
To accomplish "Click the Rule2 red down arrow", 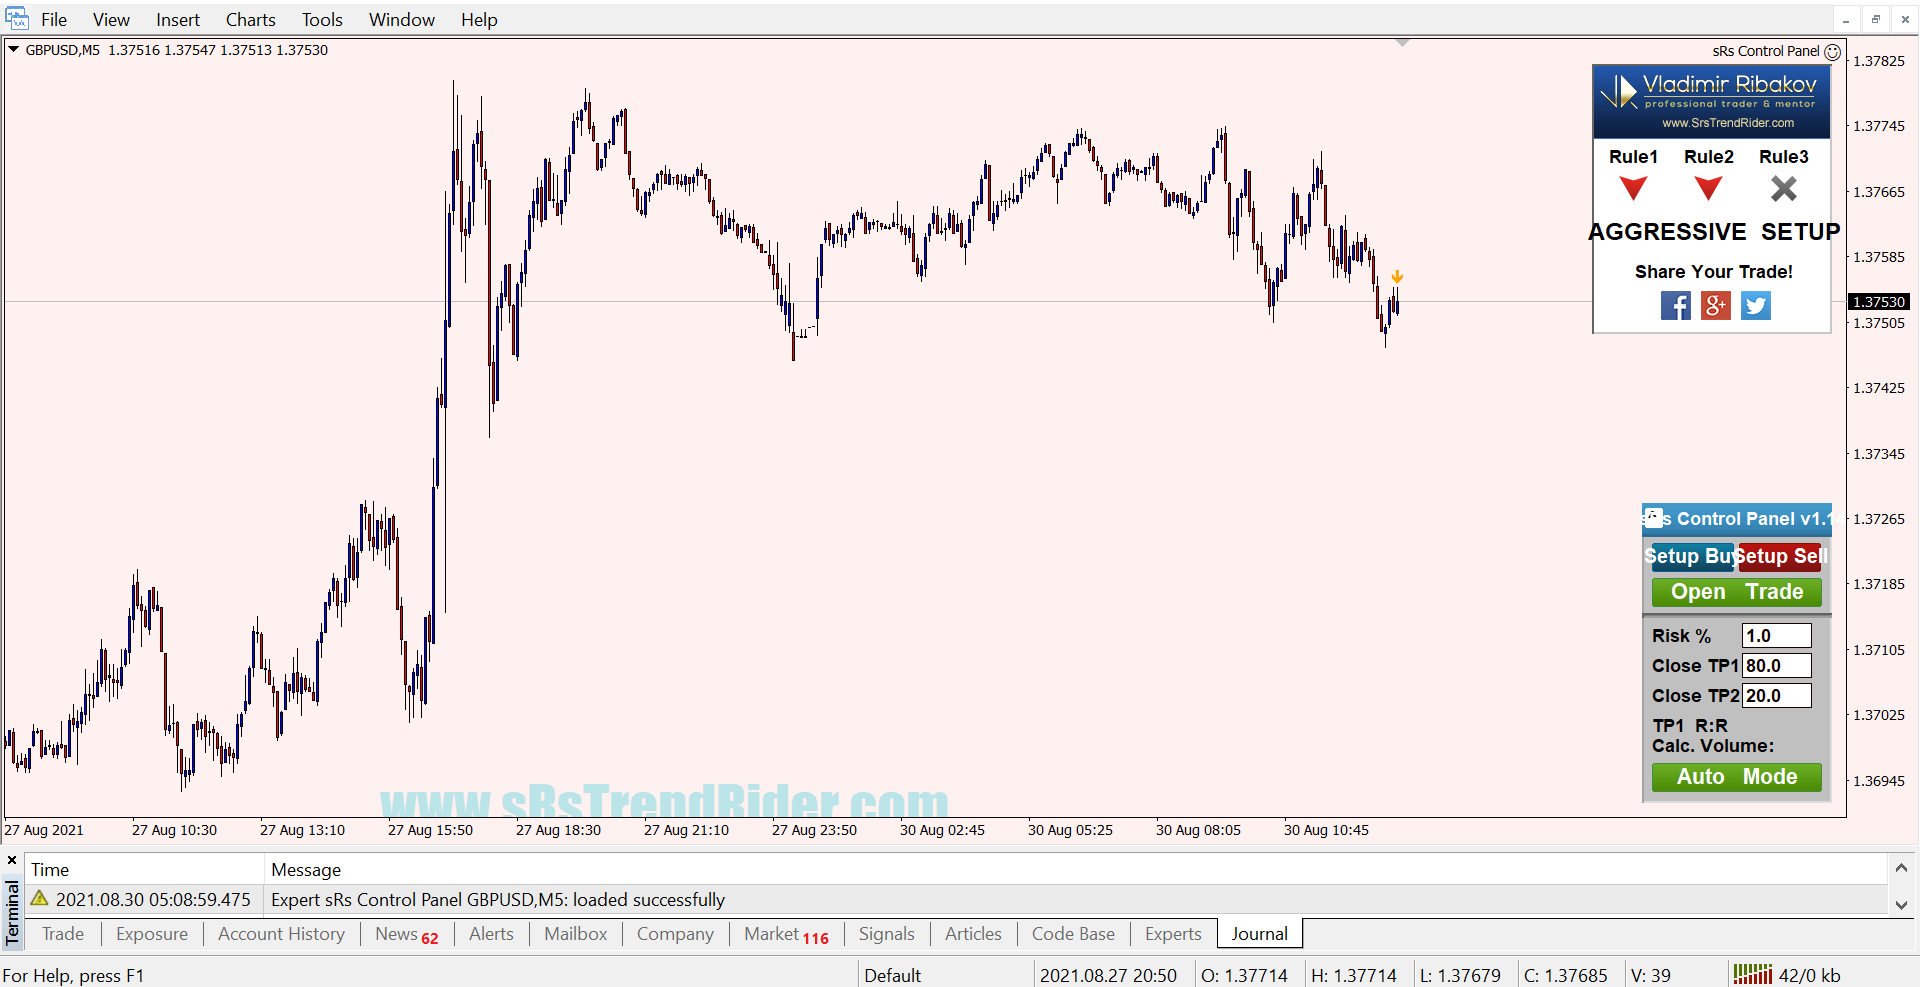I will click(1708, 188).
